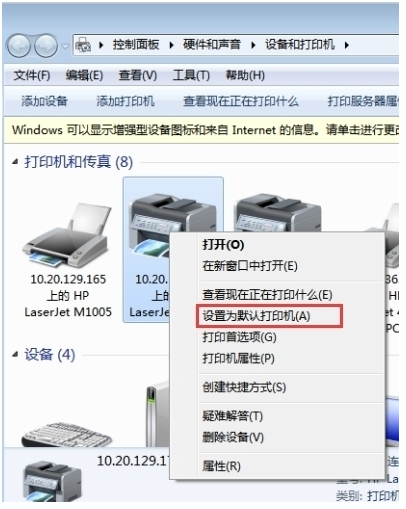Screen dimensions: 406x509
Task: Open the recent pages dropdown beside the Forward arrow
Action: (x=65, y=46)
